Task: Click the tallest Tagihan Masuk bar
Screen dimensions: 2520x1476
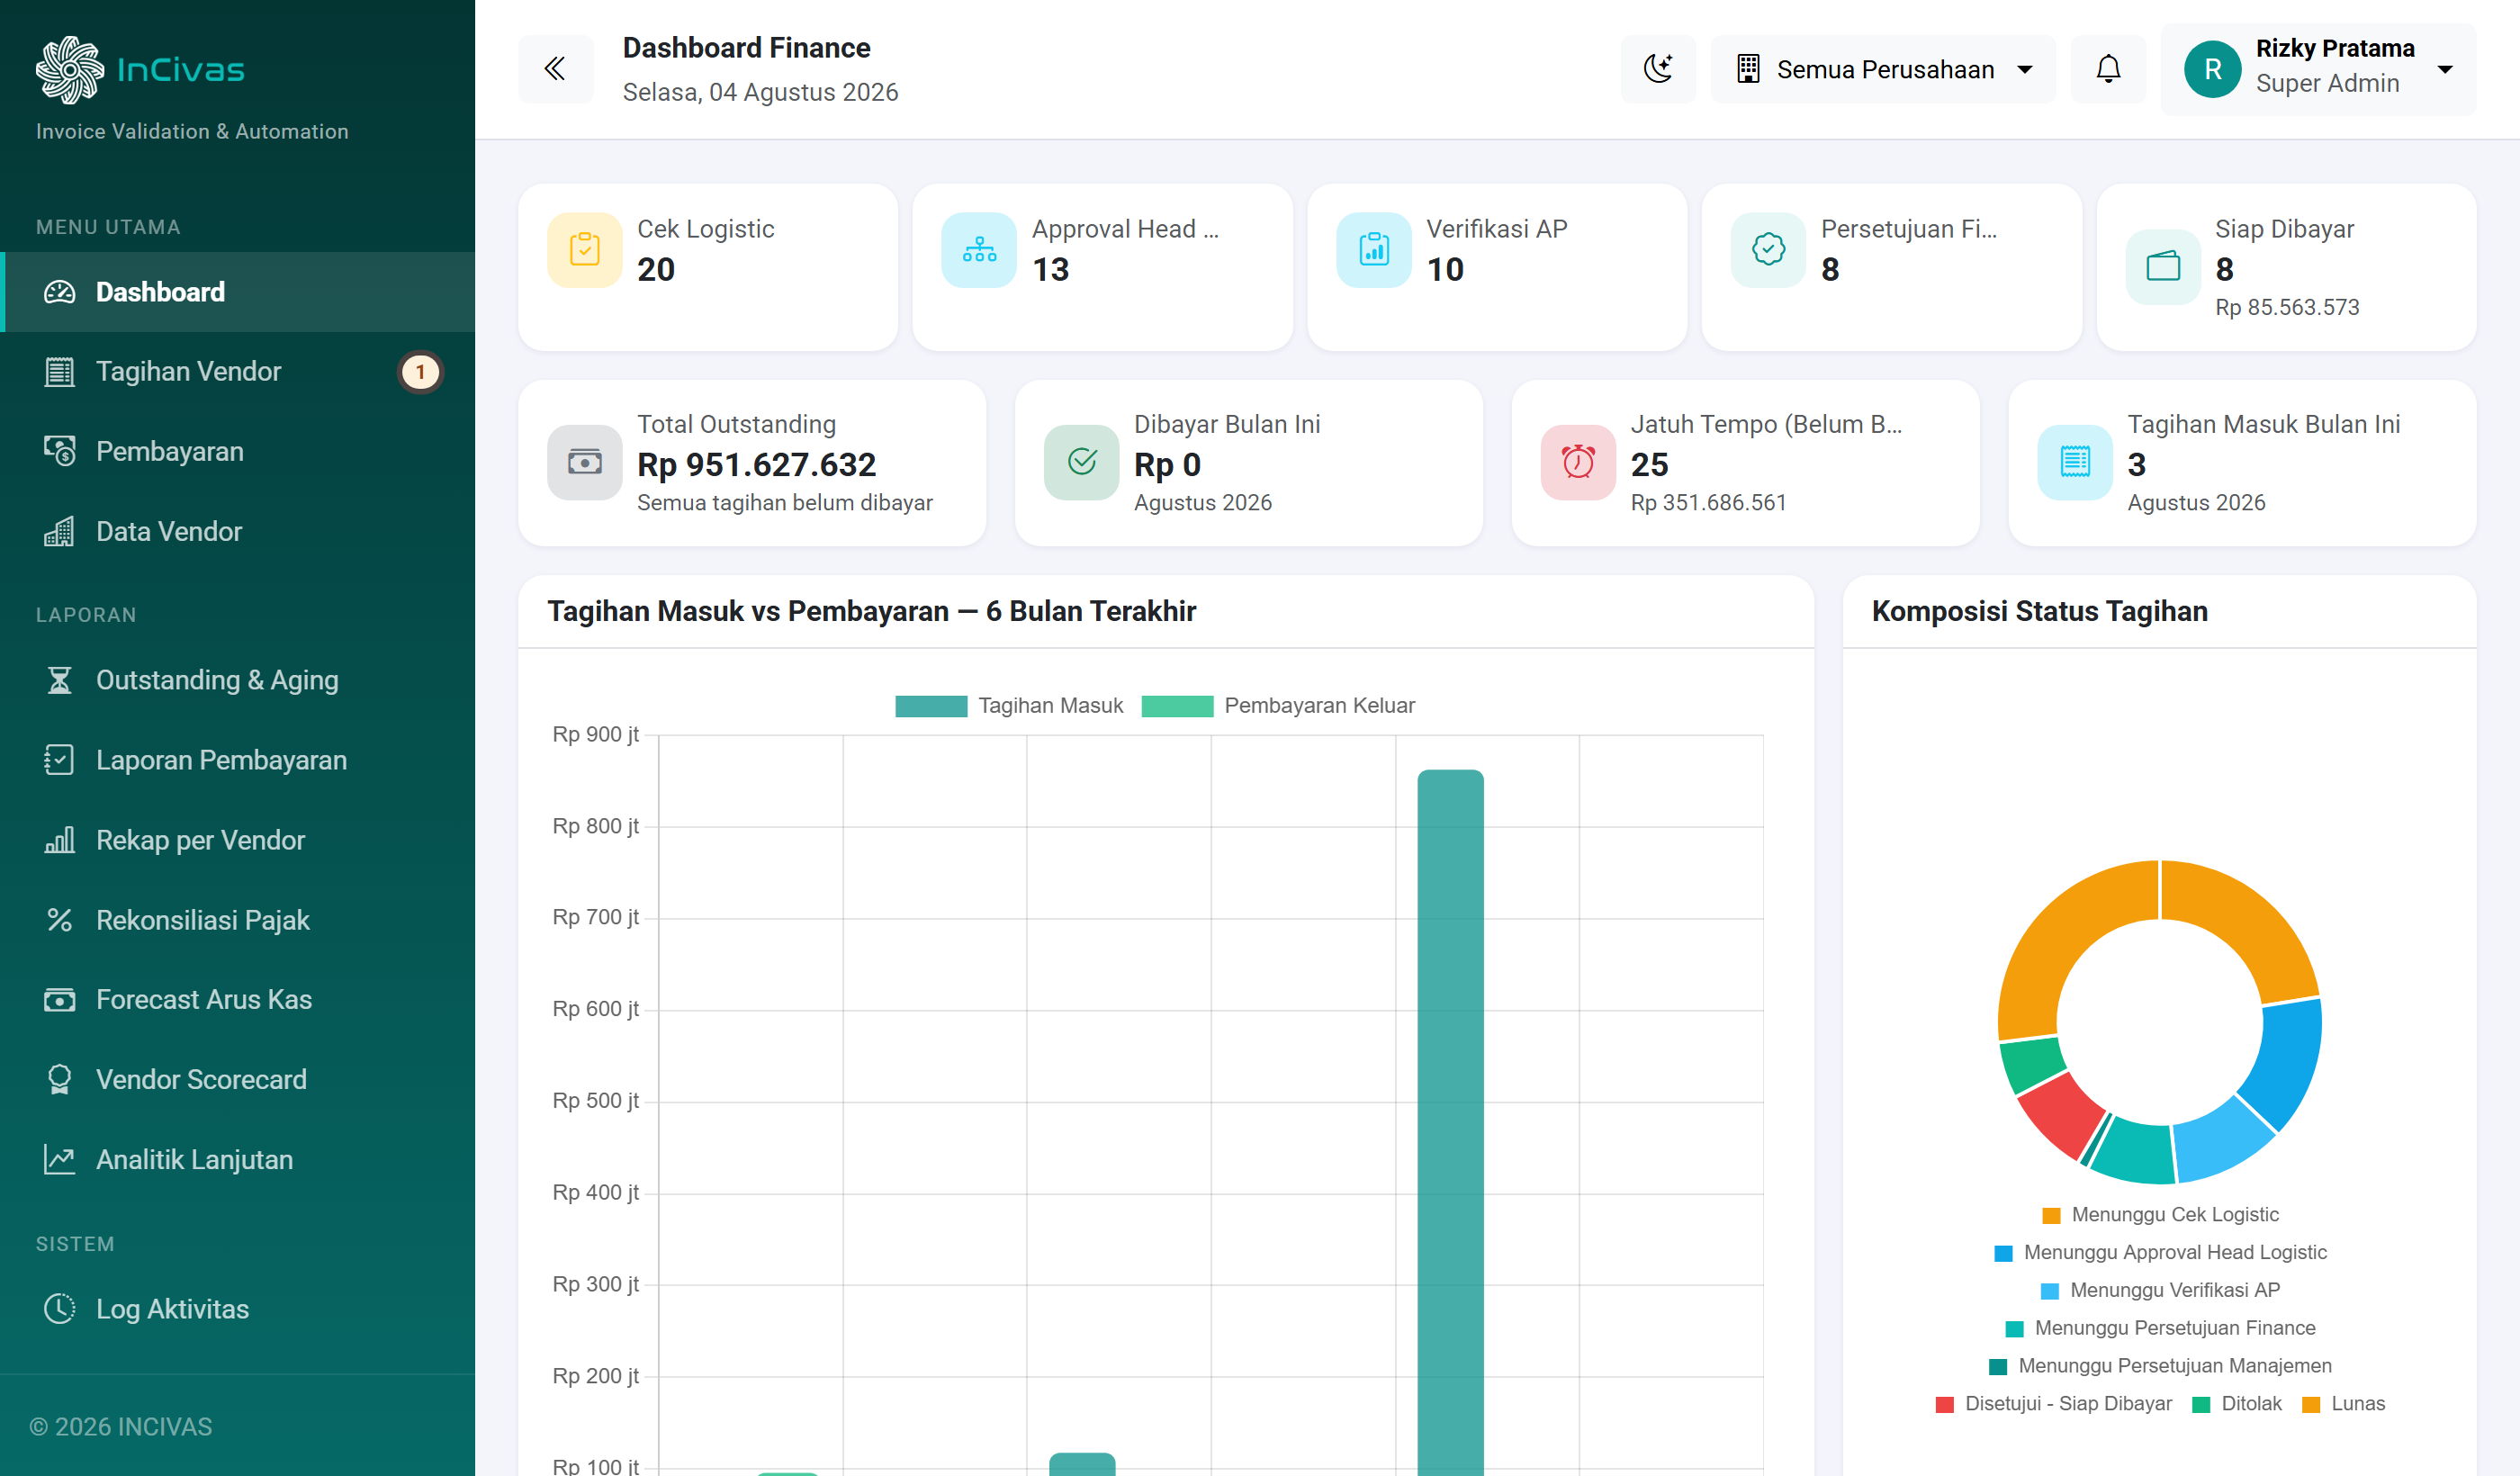Action: click(x=1450, y=1122)
